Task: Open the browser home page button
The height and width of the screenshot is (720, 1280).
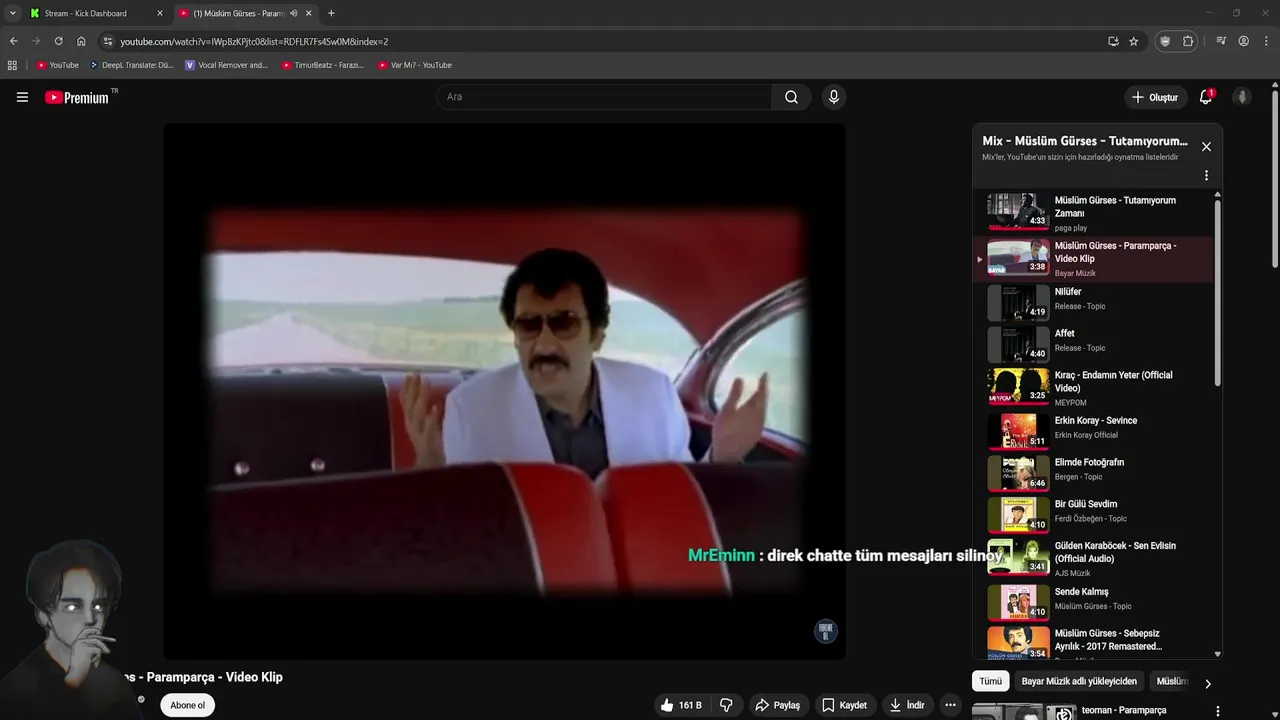Action: [81, 41]
